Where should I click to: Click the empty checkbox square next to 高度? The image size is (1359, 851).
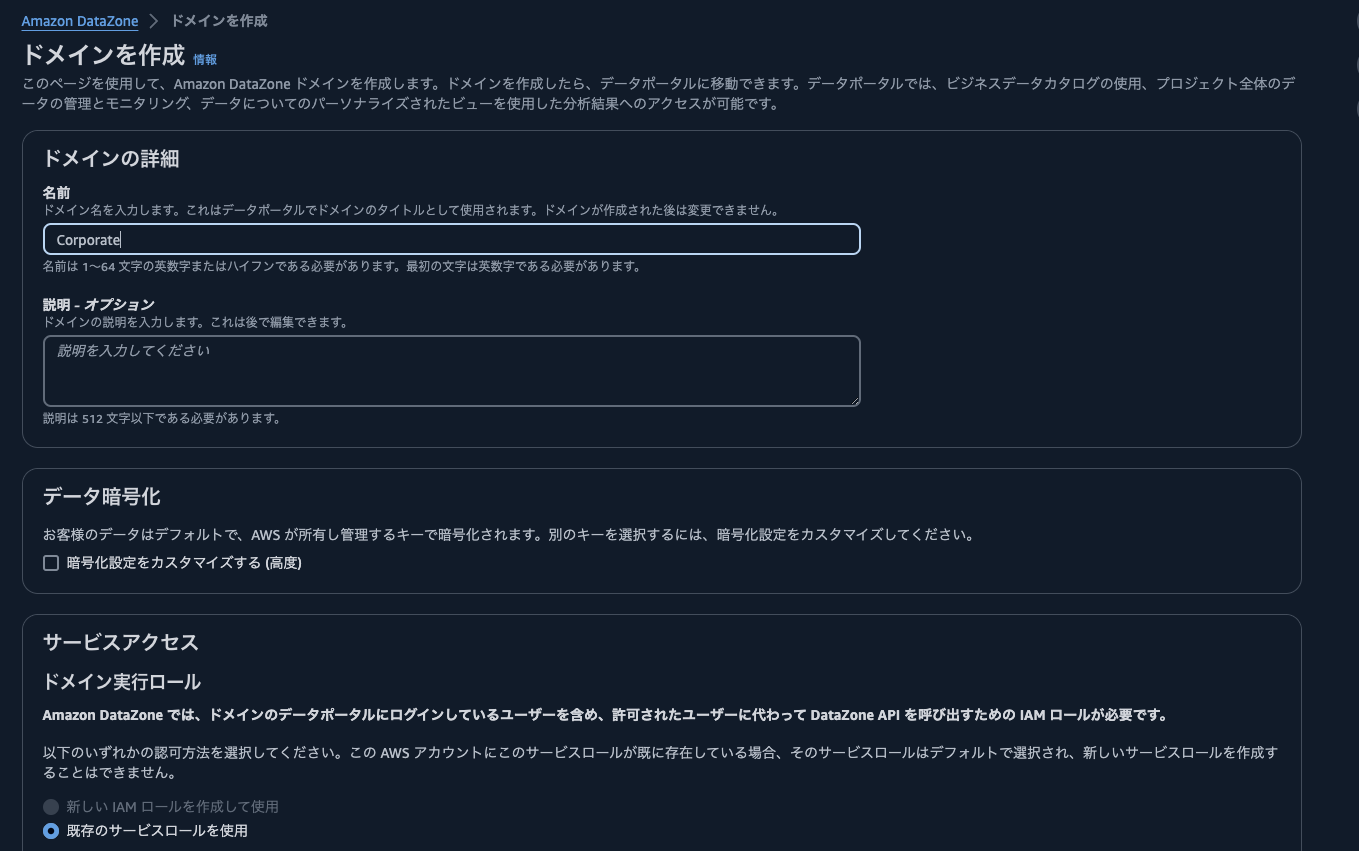pyautogui.click(x=51, y=563)
